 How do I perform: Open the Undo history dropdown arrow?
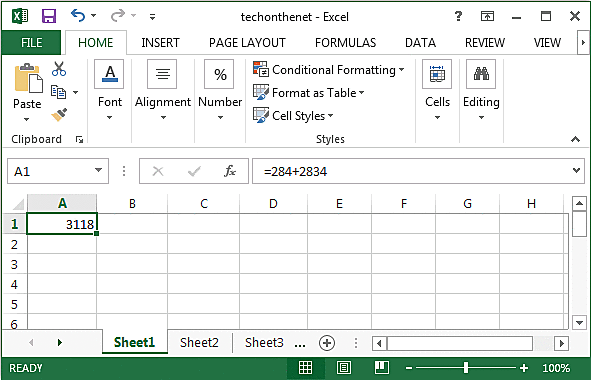pos(93,16)
